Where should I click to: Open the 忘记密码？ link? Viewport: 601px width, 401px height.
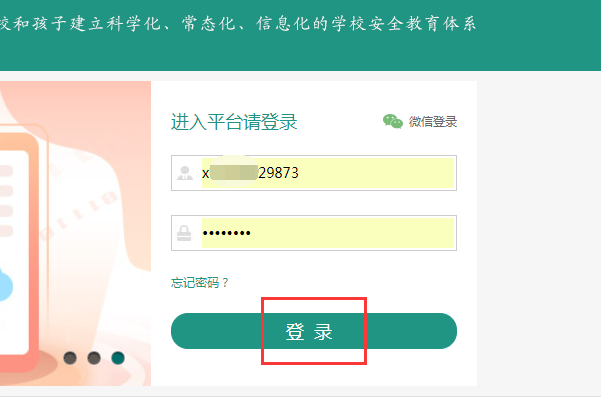[x=199, y=283]
